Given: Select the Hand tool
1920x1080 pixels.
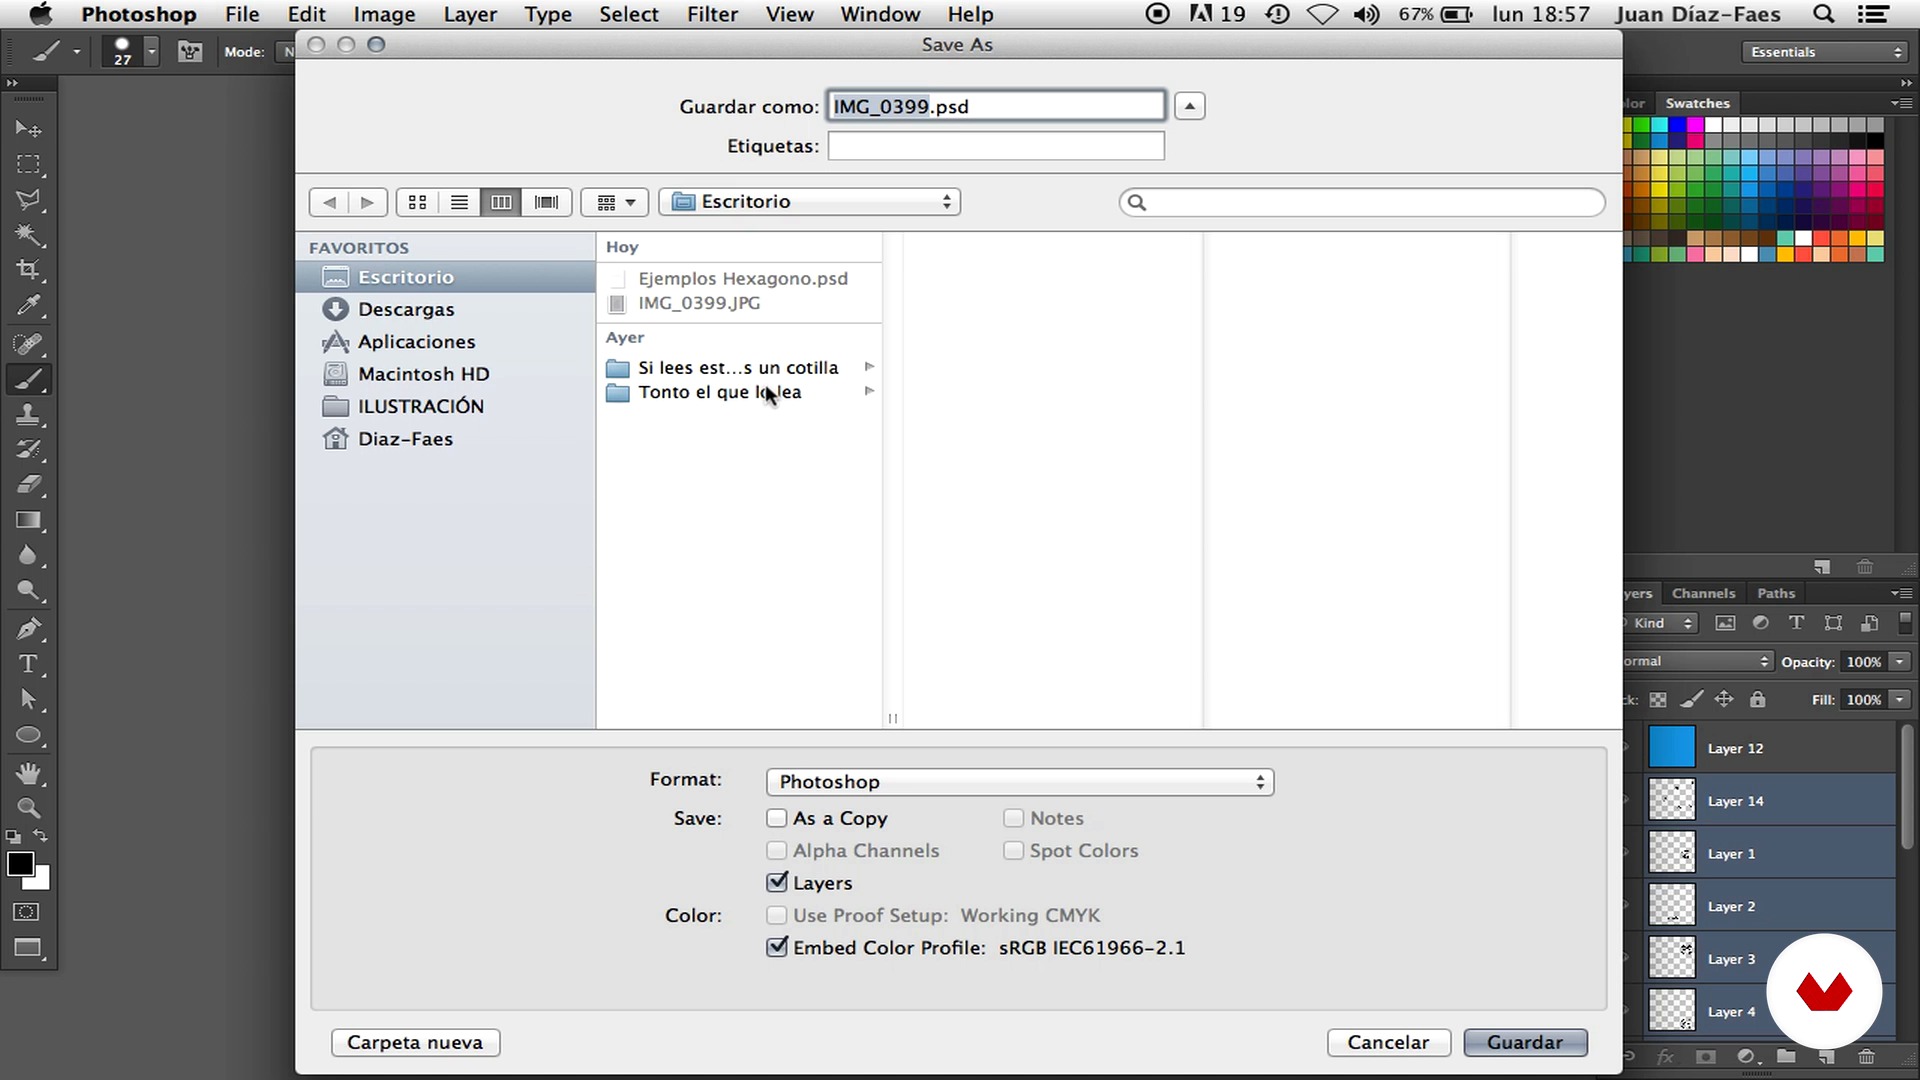Looking at the screenshot, I should (28, 773).
